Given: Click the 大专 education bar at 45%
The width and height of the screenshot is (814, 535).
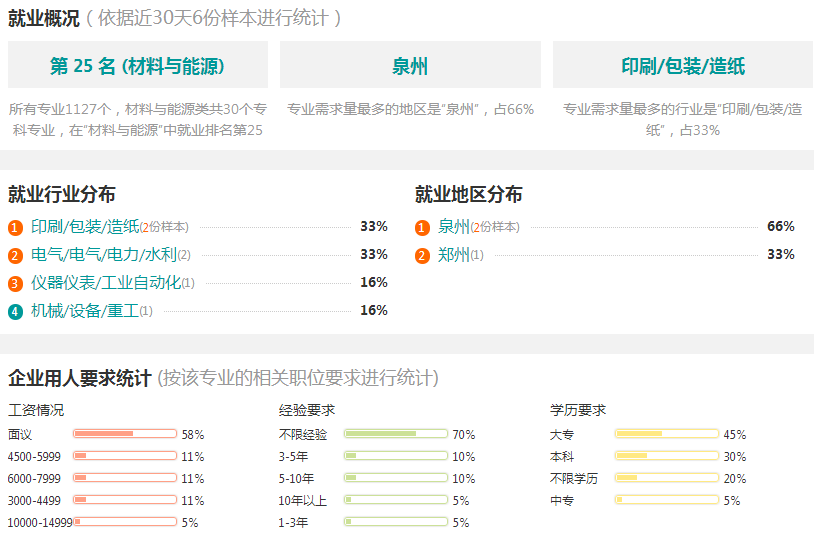Looking at the screenshot, I should click(x=667, y=434).
